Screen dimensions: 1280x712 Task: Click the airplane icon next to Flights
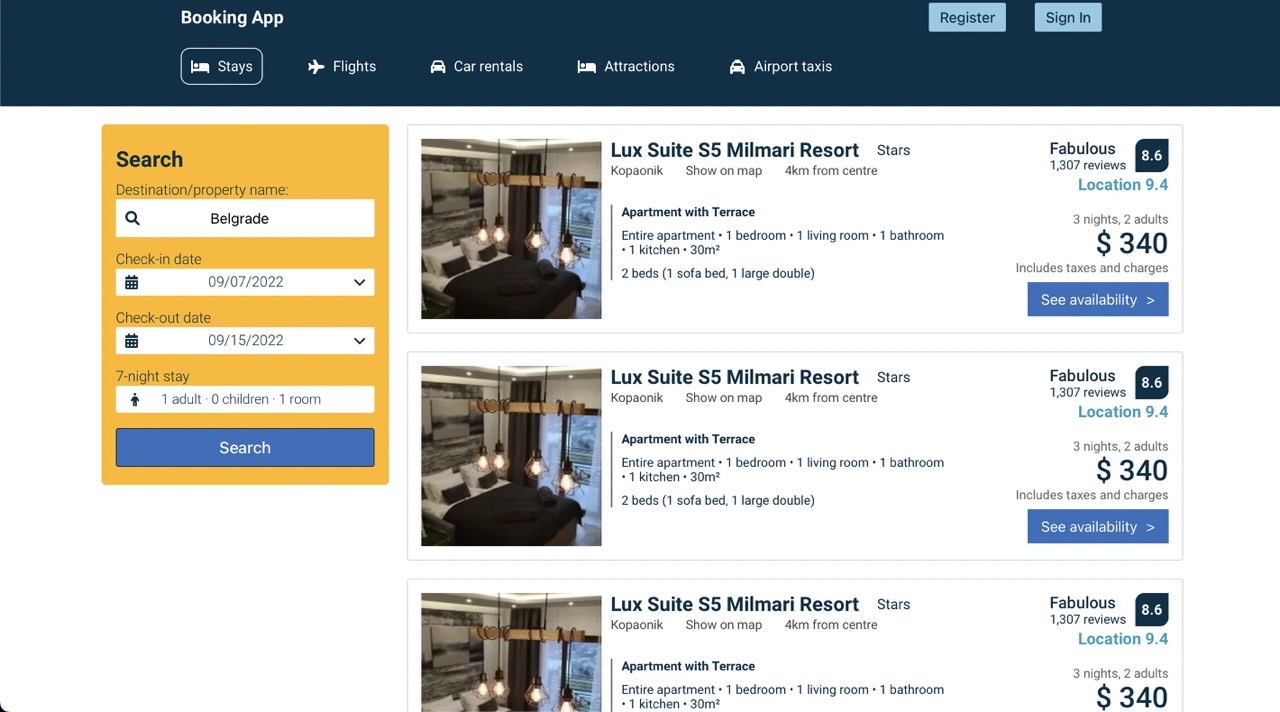tap(316, 67)
